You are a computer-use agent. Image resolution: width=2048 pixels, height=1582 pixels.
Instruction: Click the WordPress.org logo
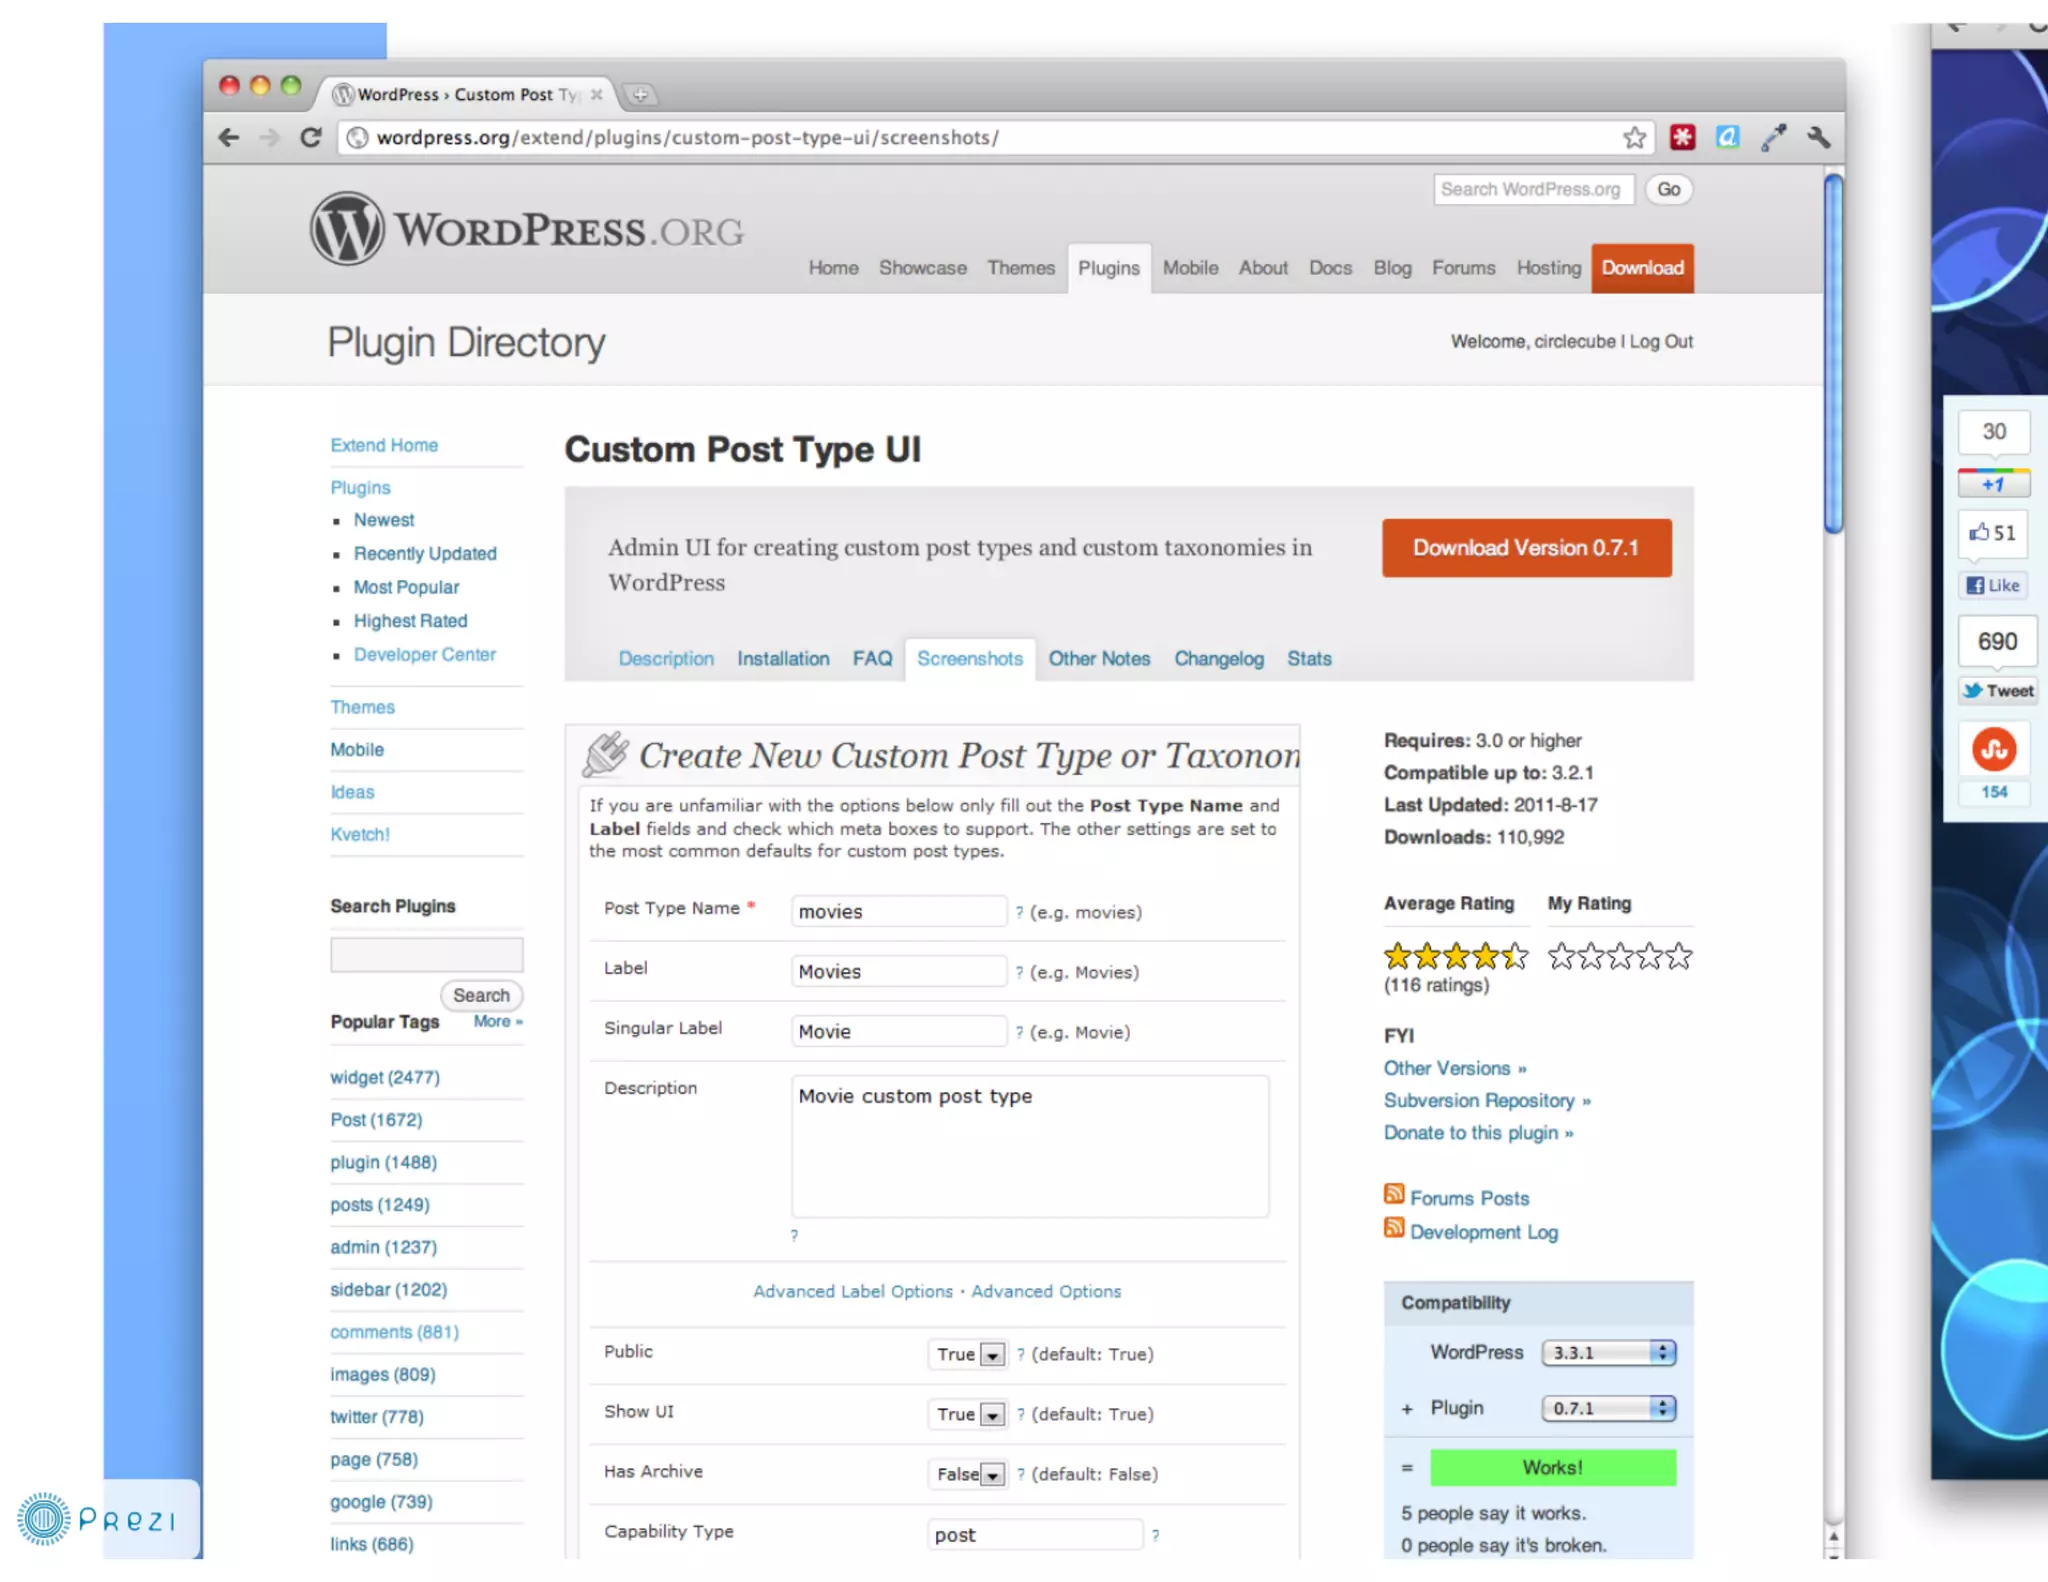527,229
